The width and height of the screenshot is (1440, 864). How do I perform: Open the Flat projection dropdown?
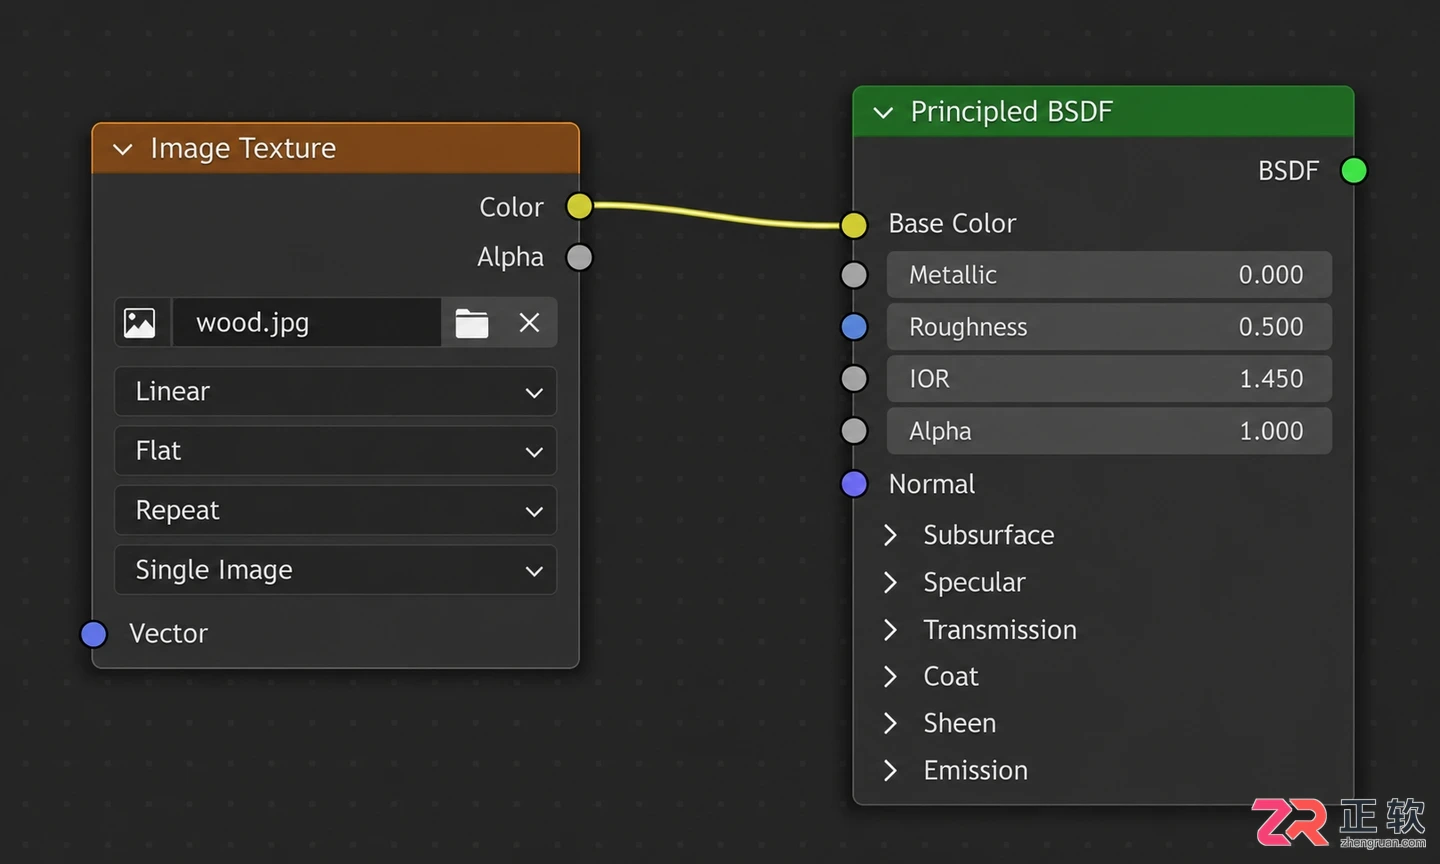335,451
